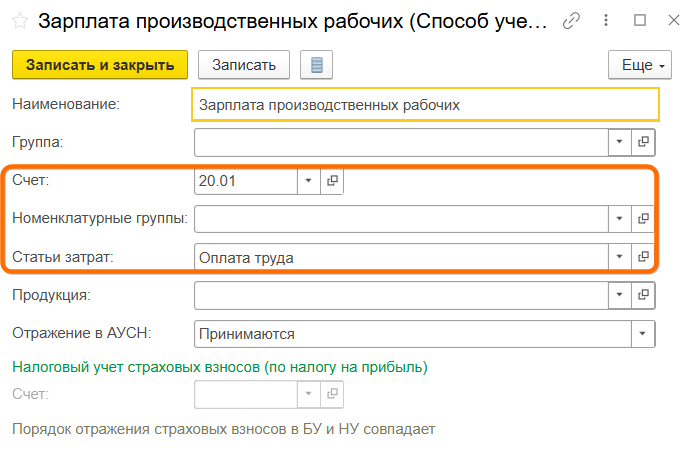Open the Еще menu
Viewport: 694px width, 473px height.
click(x=640, y=65)
